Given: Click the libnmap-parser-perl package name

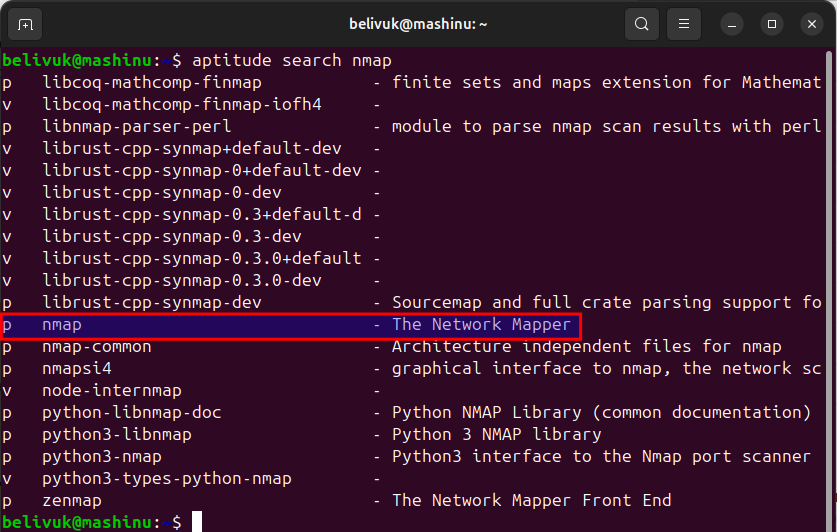Looking at the screenshot, I should (137, 126).
